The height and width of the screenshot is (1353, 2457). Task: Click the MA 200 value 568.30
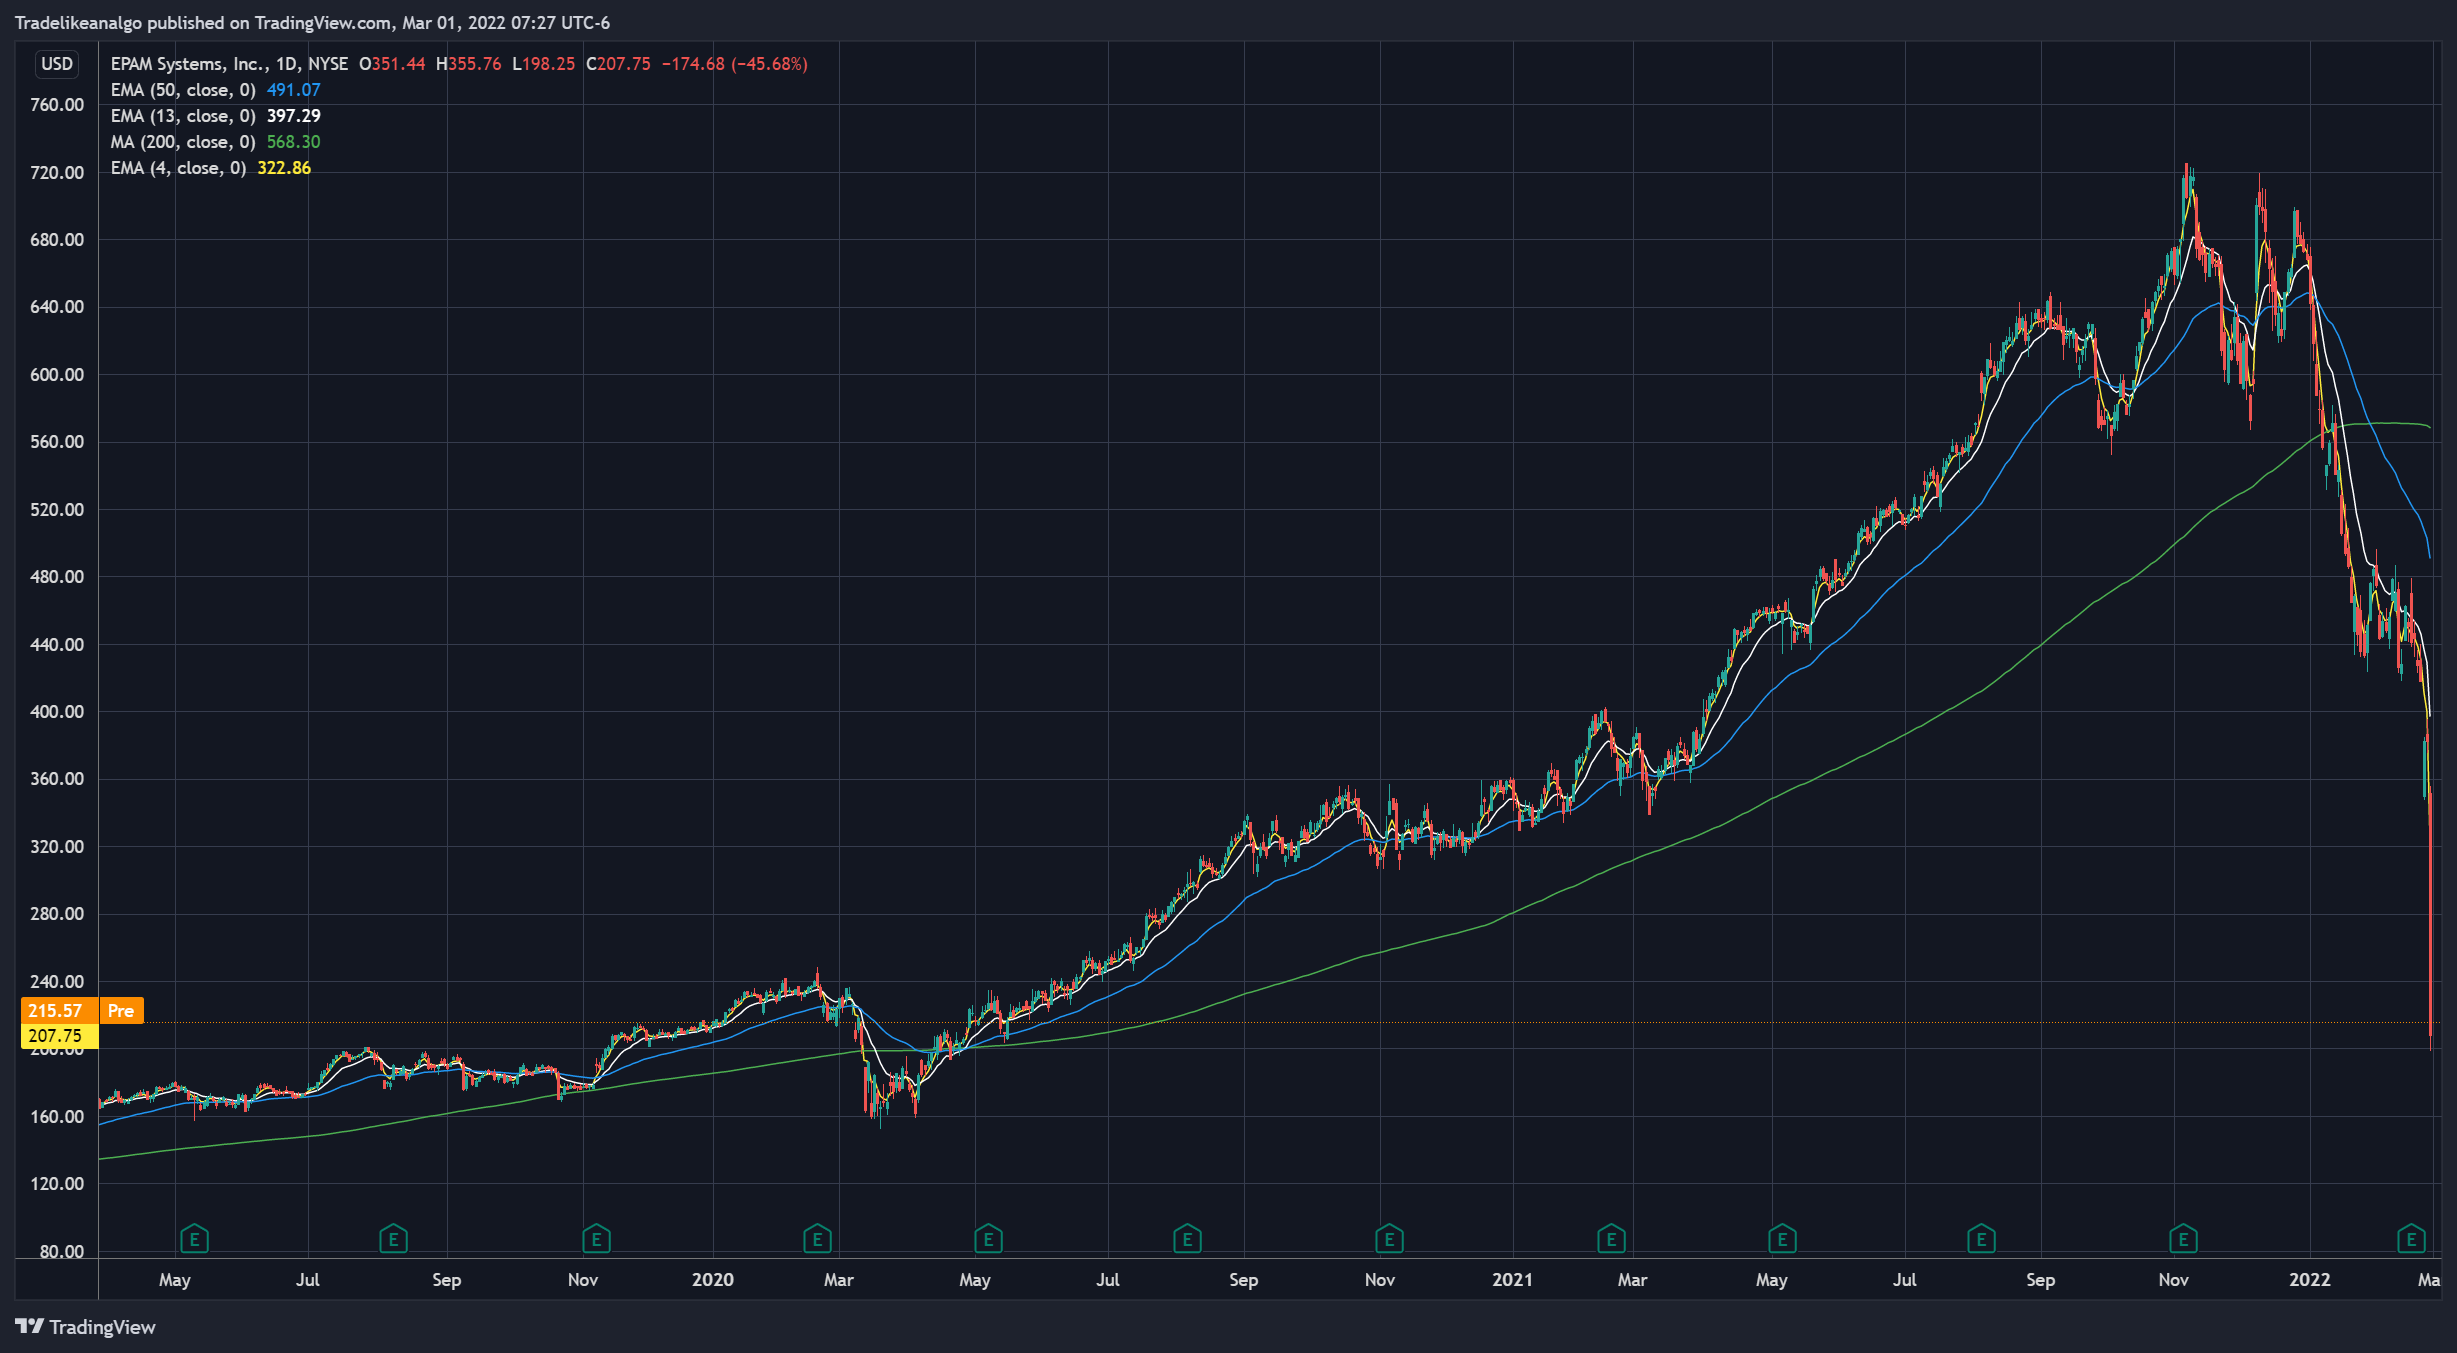coord(294,142)
